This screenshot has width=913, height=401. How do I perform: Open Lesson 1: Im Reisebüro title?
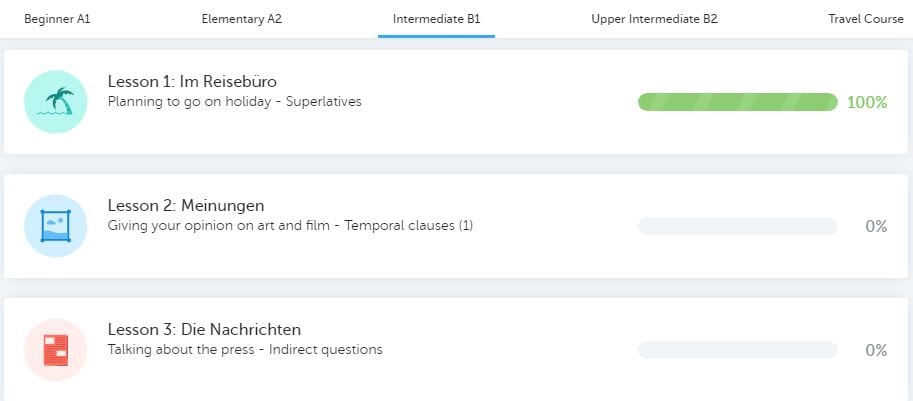pyautogui.click(x=192, y=82)
